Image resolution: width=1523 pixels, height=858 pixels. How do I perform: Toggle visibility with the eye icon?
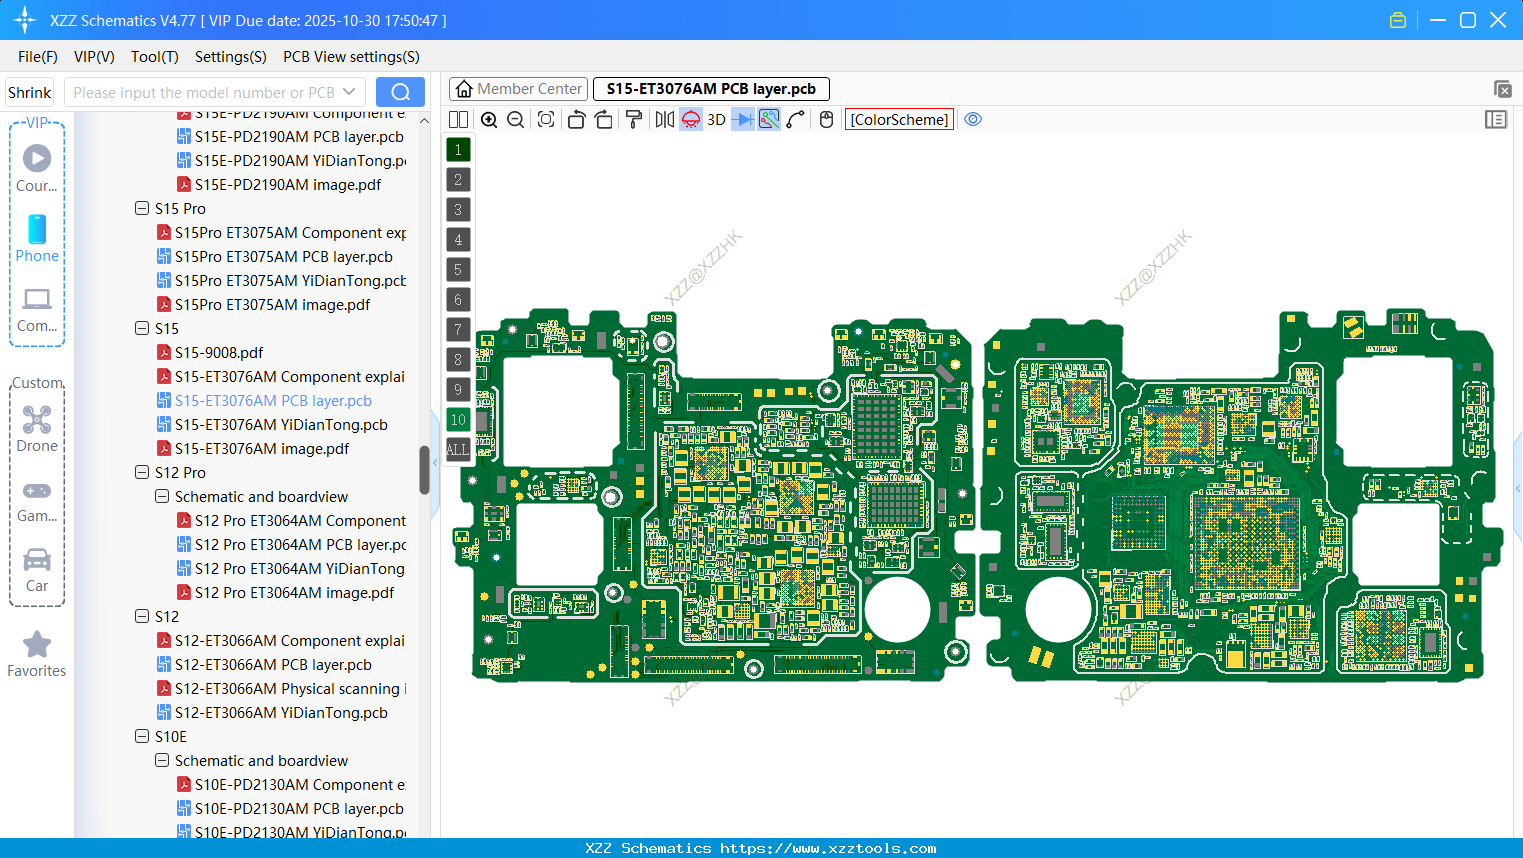point(973,119)
